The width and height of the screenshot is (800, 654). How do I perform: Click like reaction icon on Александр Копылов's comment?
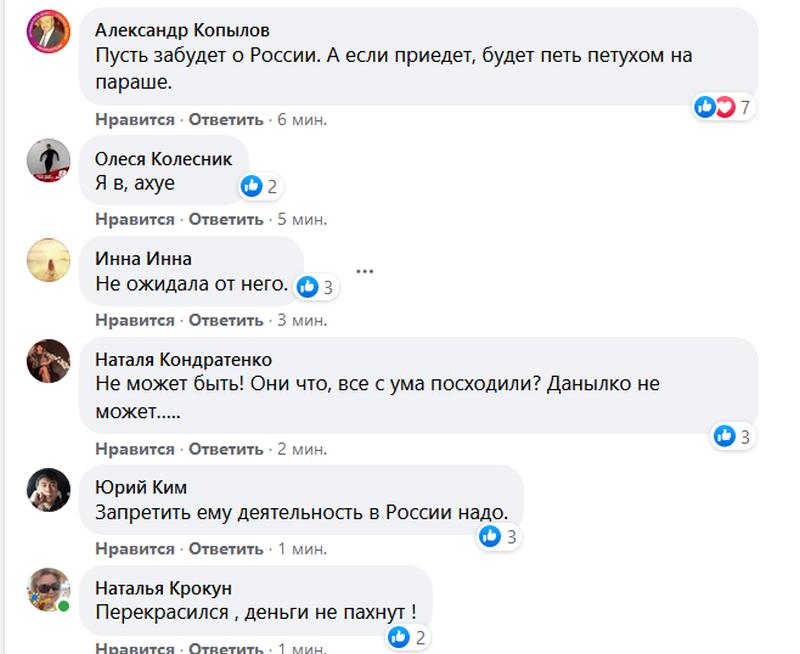point(705,107)
